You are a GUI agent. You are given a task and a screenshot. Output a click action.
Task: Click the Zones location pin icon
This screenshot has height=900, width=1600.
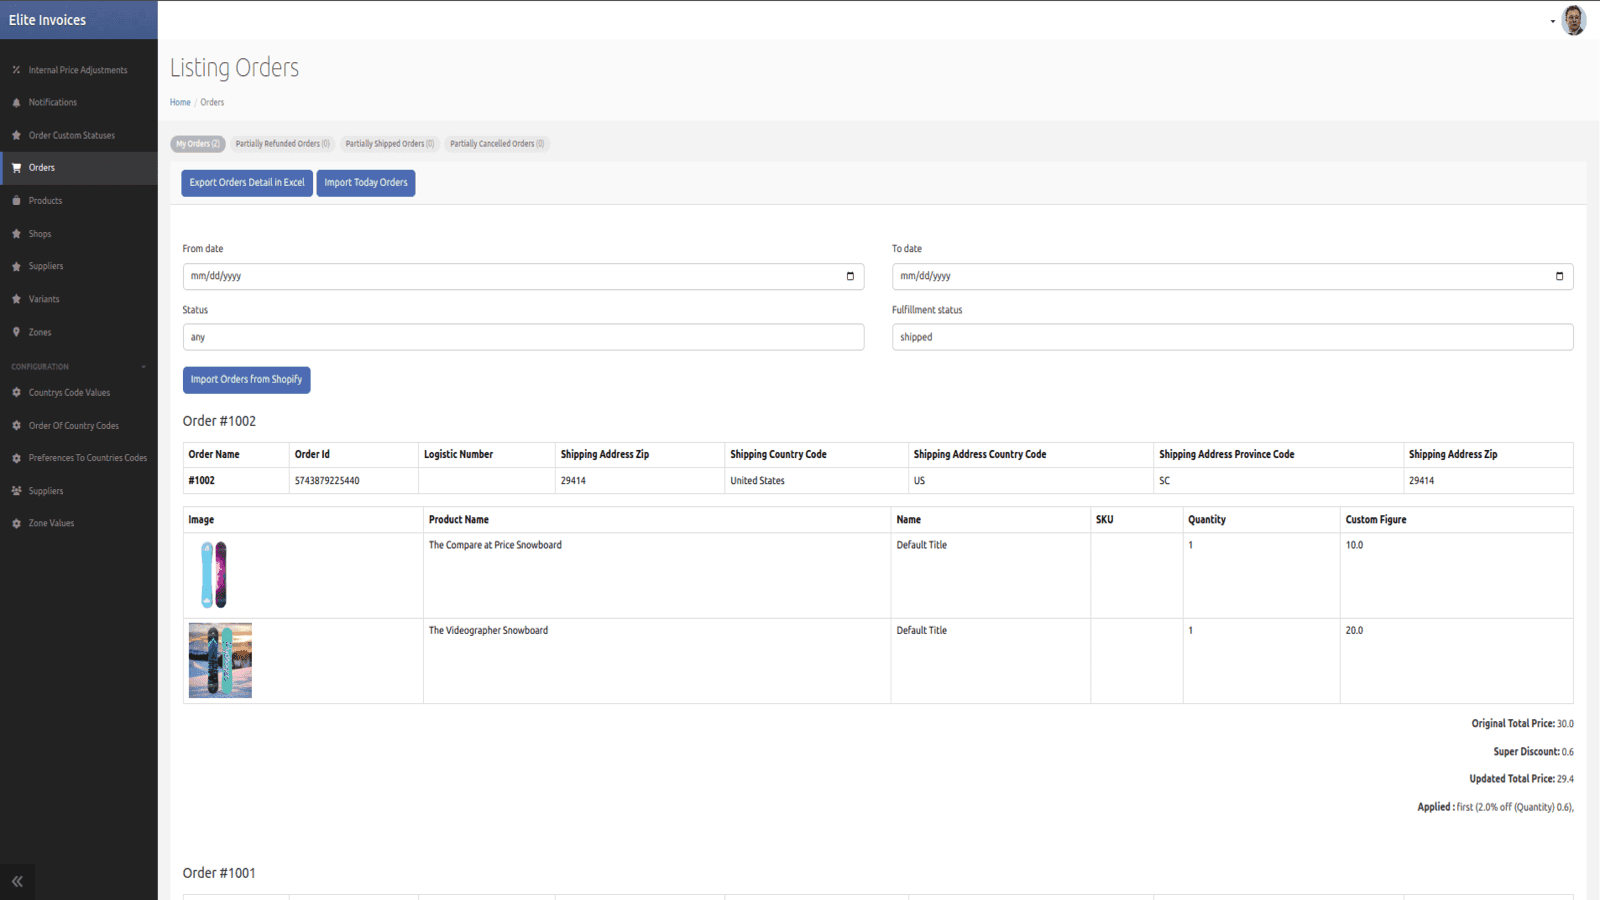pos(16,331)
